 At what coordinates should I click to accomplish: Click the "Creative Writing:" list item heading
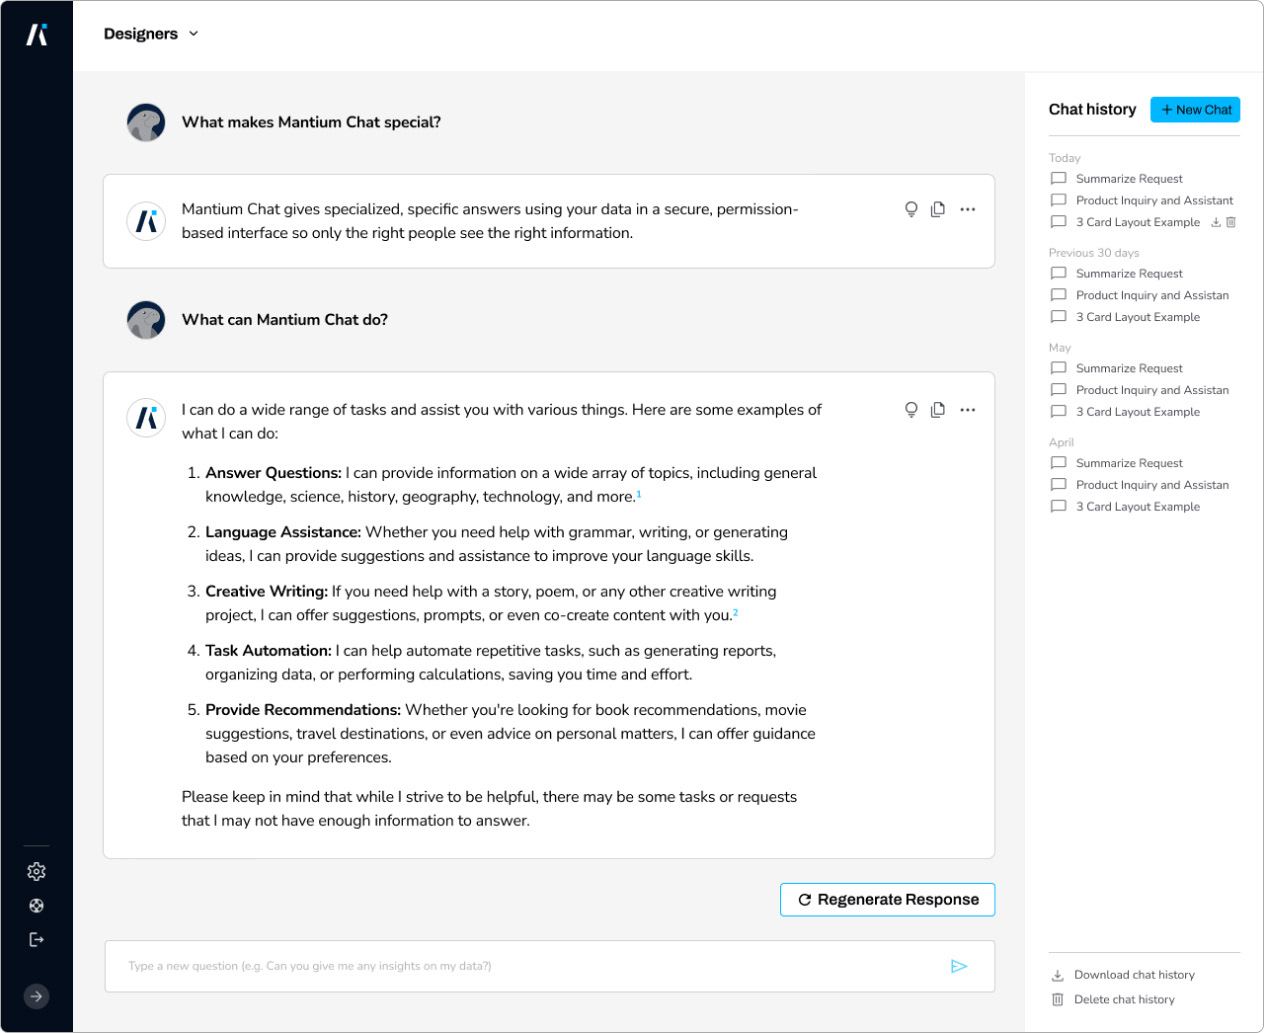(266, 591)
